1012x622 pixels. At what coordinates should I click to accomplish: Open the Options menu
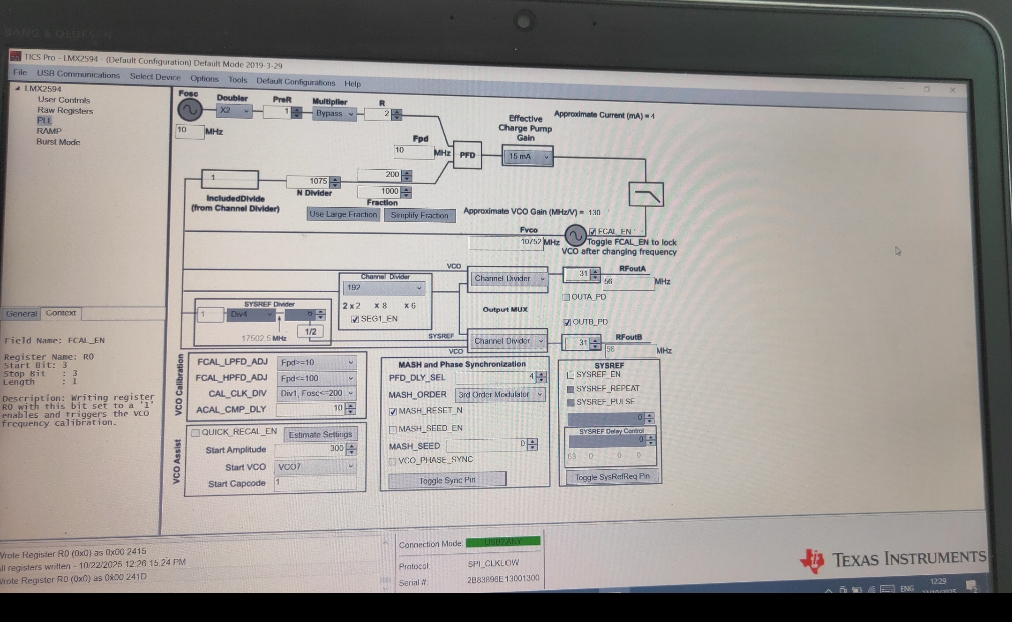point(205,79)
